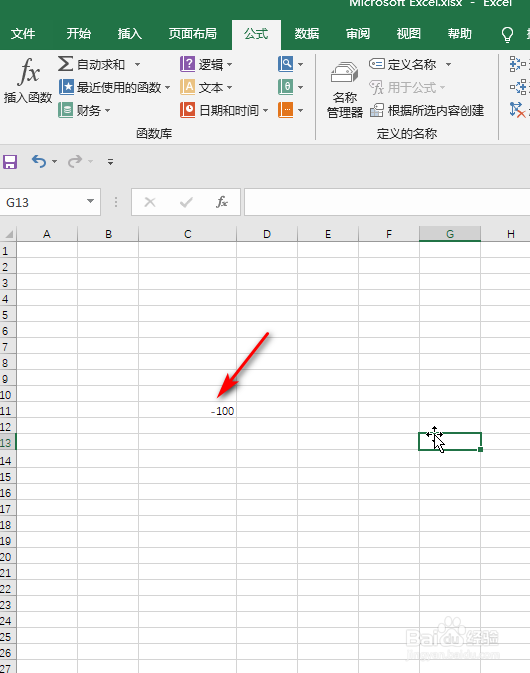Expand the Undo history dropdown arrow
Image resolution: width=530 pixels, height=673 pixels.
55,161
